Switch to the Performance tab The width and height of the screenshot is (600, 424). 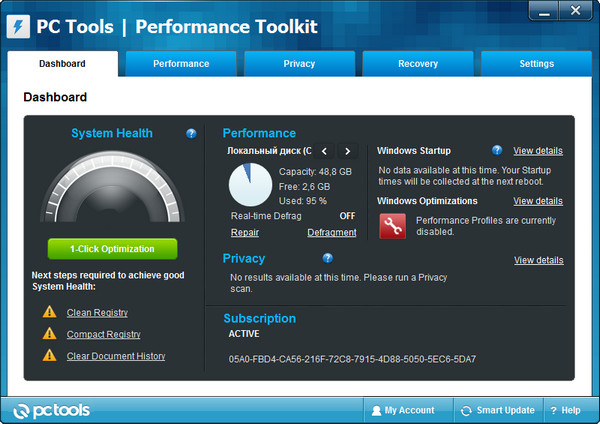click(181, 64)
